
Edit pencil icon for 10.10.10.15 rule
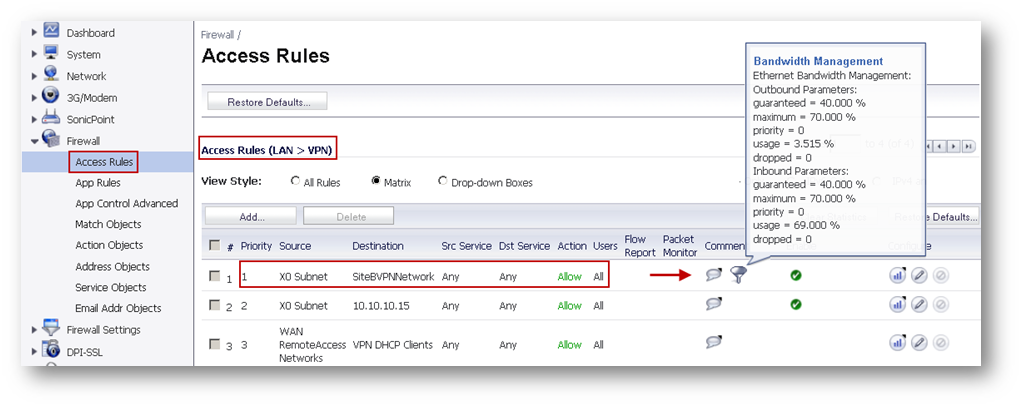[x=919, y=304]
